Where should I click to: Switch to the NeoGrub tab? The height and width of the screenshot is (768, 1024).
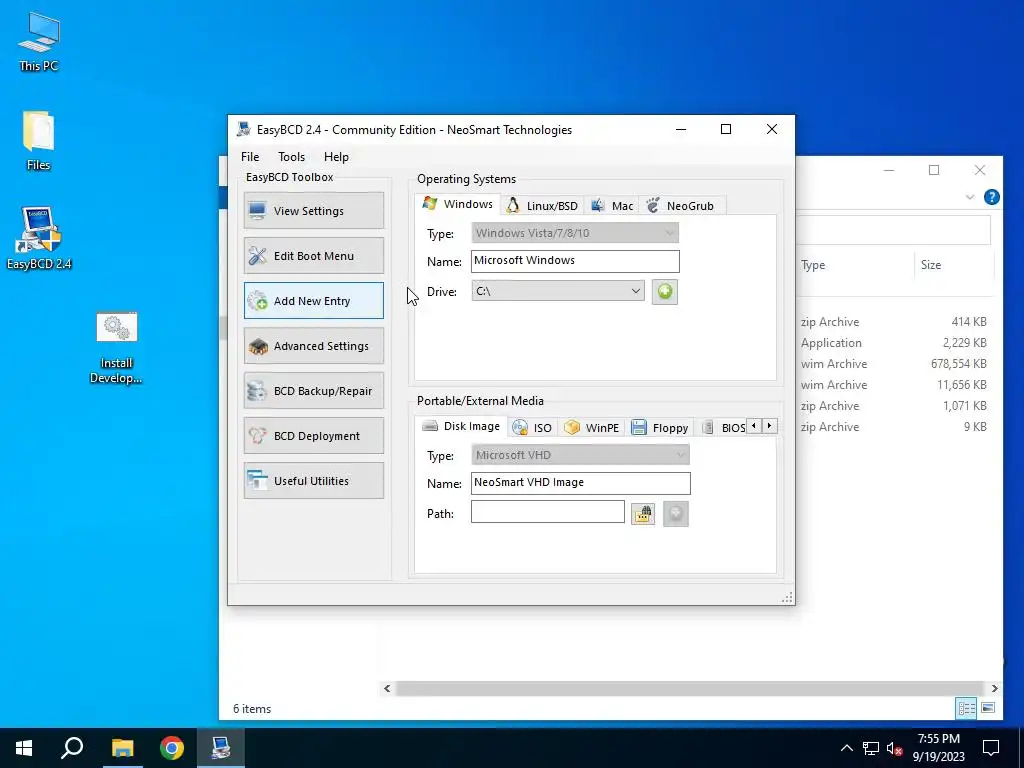coord(681,206)
